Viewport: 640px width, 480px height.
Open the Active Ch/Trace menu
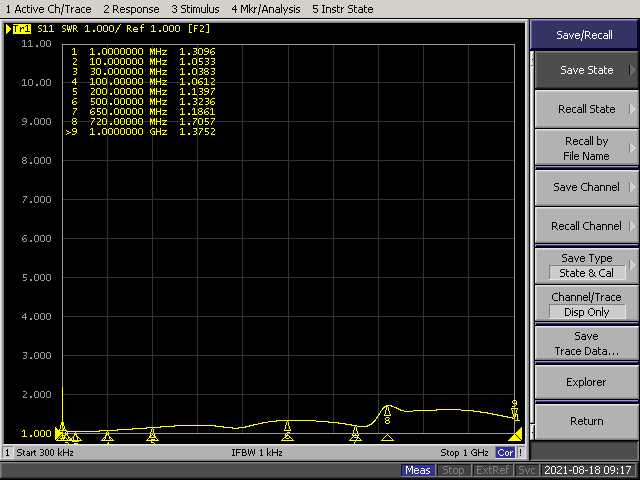click(x=48, y=9)
